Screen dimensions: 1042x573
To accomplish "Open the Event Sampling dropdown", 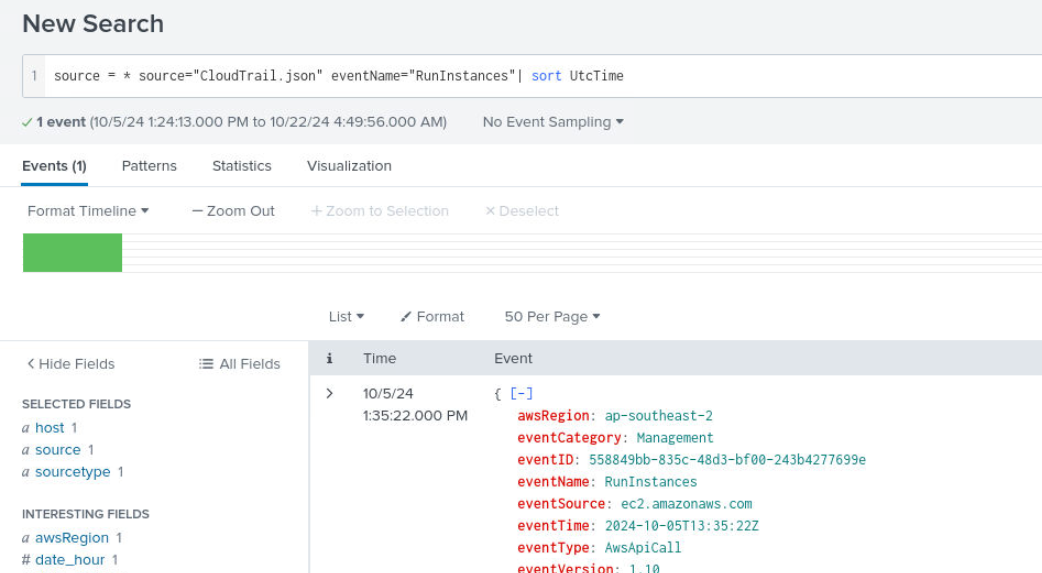I will coord(552,122).
